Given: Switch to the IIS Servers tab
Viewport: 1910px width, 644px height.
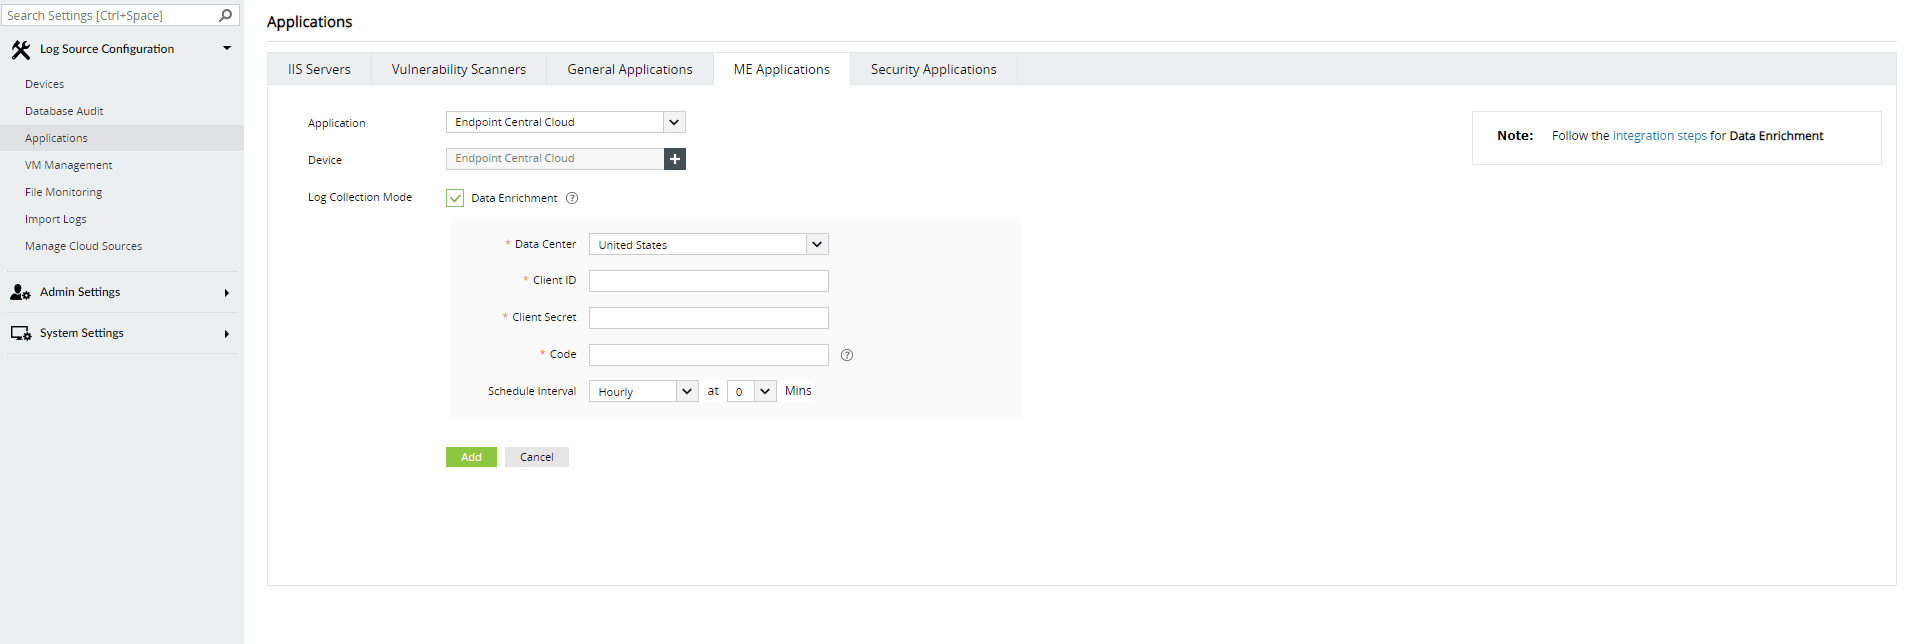Looking at the screenshot, I should tap(319, 69).
